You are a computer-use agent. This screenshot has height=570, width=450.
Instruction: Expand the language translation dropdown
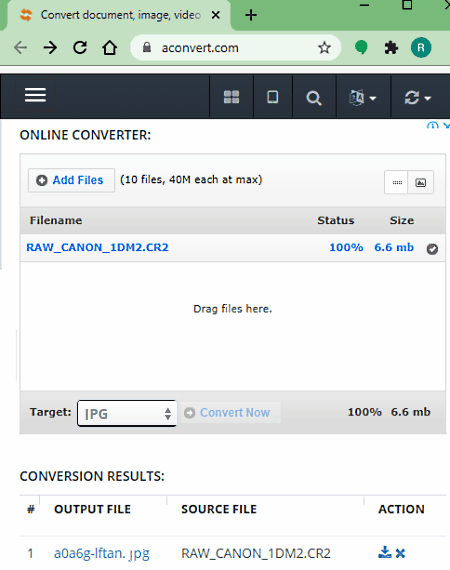click(x=363, y=97)
